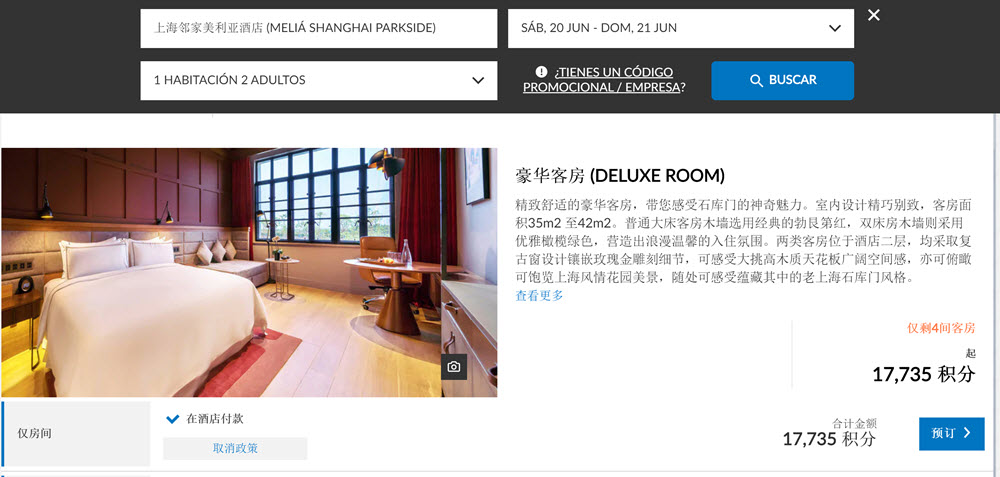This screenshot has width=1000, height=477.
Task: Open the 取消政策 cancellation policy
Action: (235, 448)
